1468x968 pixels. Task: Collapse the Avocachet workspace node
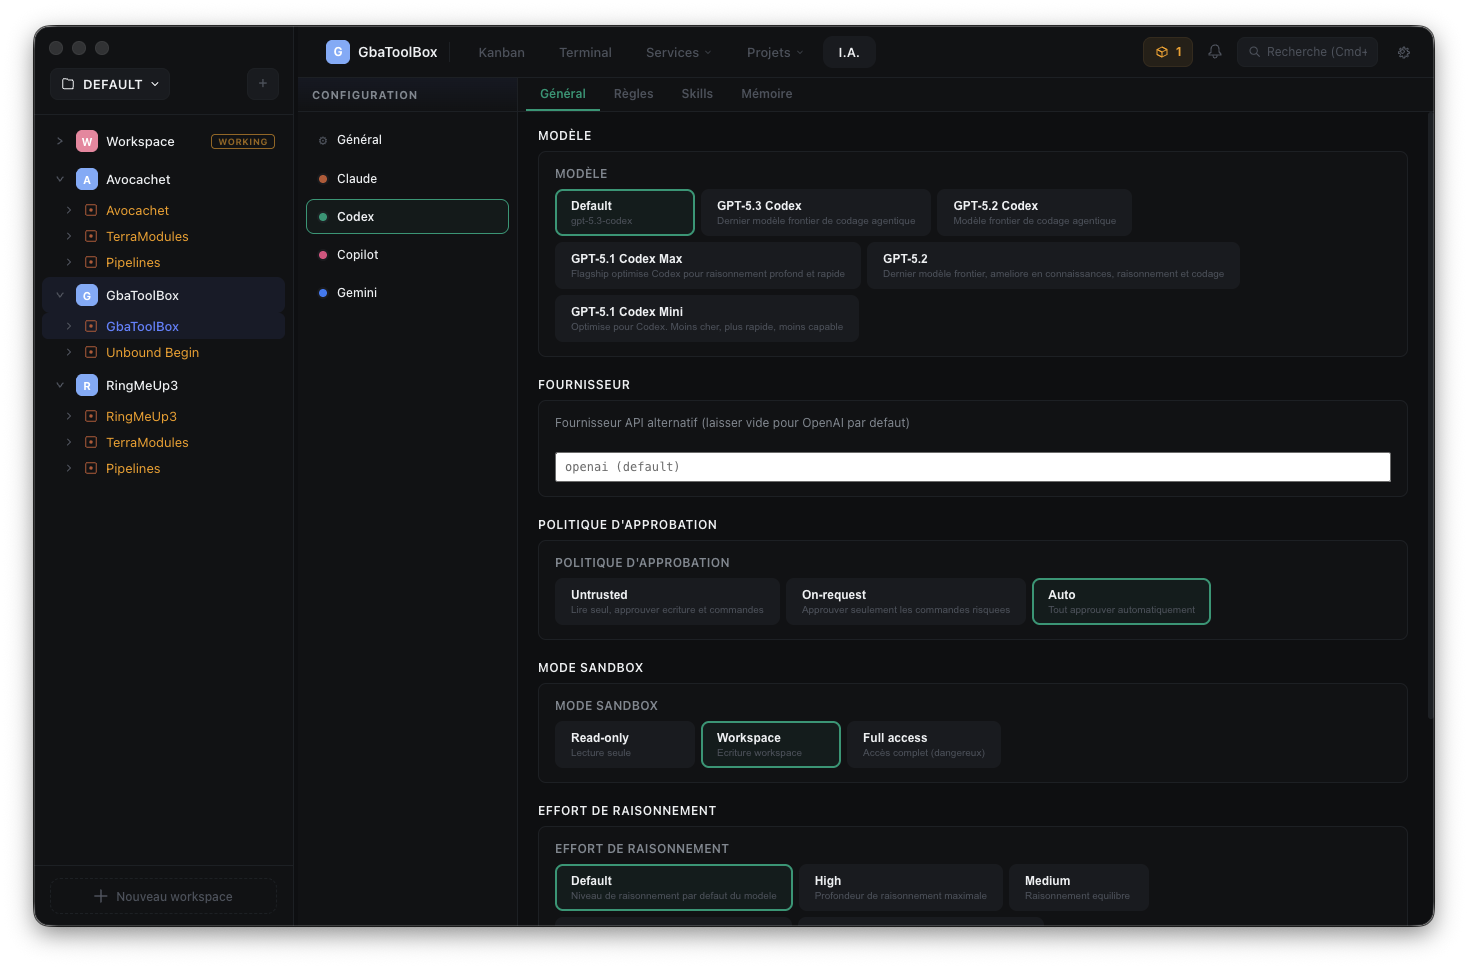tap(60, 180)
